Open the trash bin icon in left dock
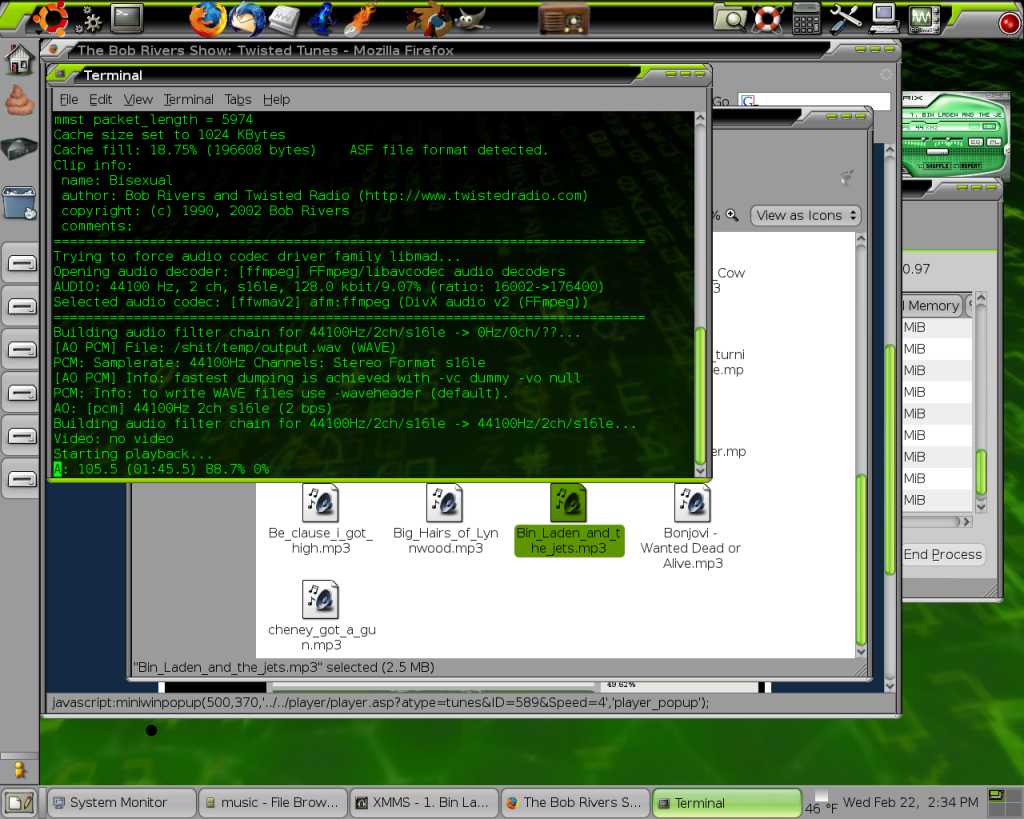 20,203
